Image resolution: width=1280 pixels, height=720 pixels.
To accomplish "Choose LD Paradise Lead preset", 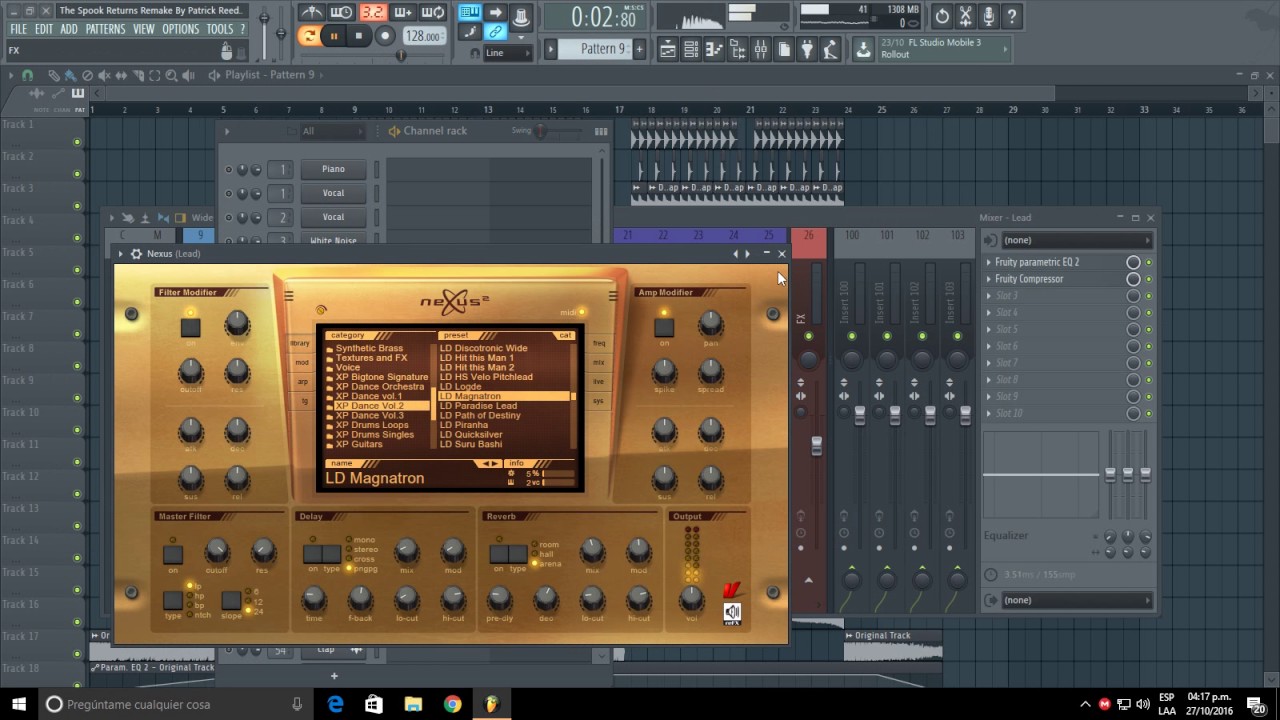I will point(479,406).
